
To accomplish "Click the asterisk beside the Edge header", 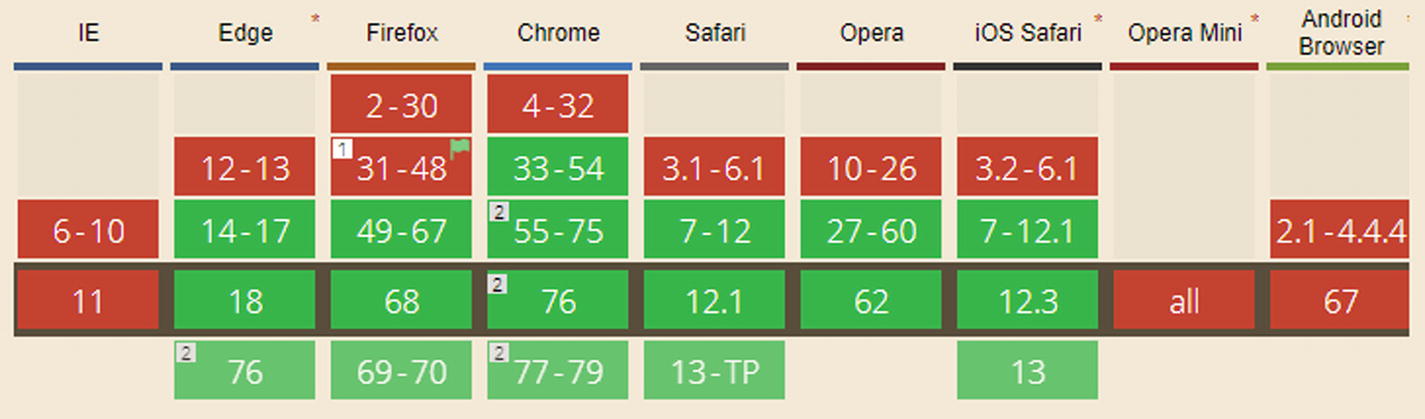I will [316, 19].
